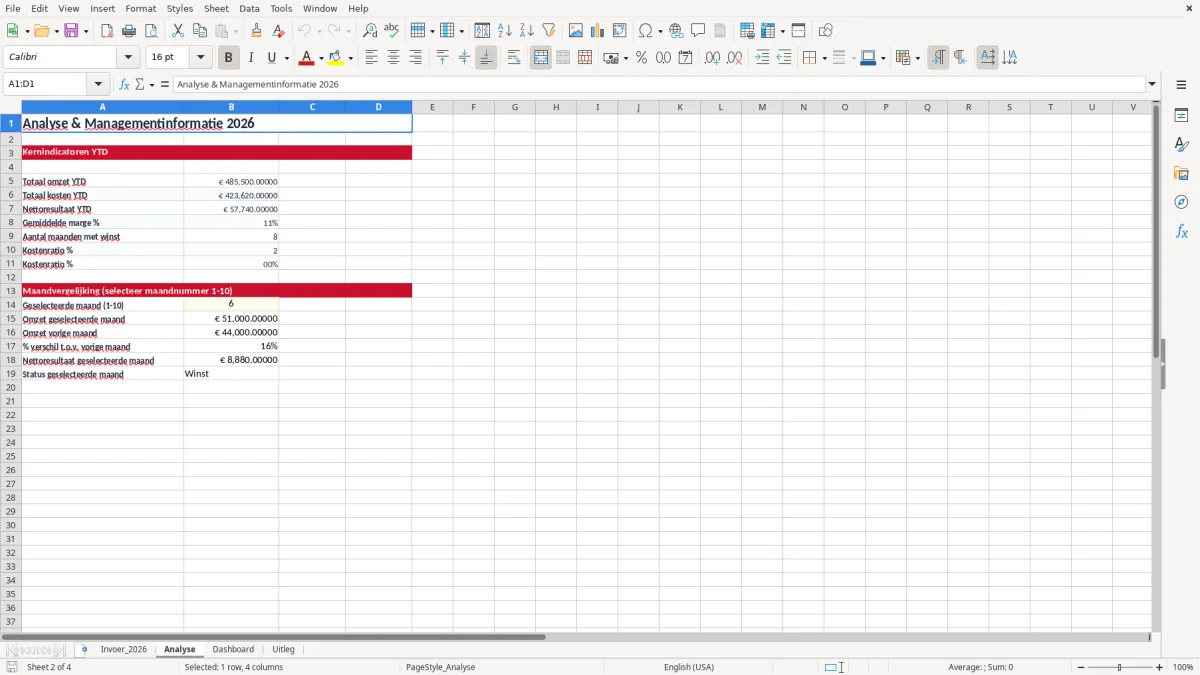Image resolution: width=1200 pixels, height=675 pixels.
Task: Open the Font Name dropdown arrow
Action: tap(128, 58)
